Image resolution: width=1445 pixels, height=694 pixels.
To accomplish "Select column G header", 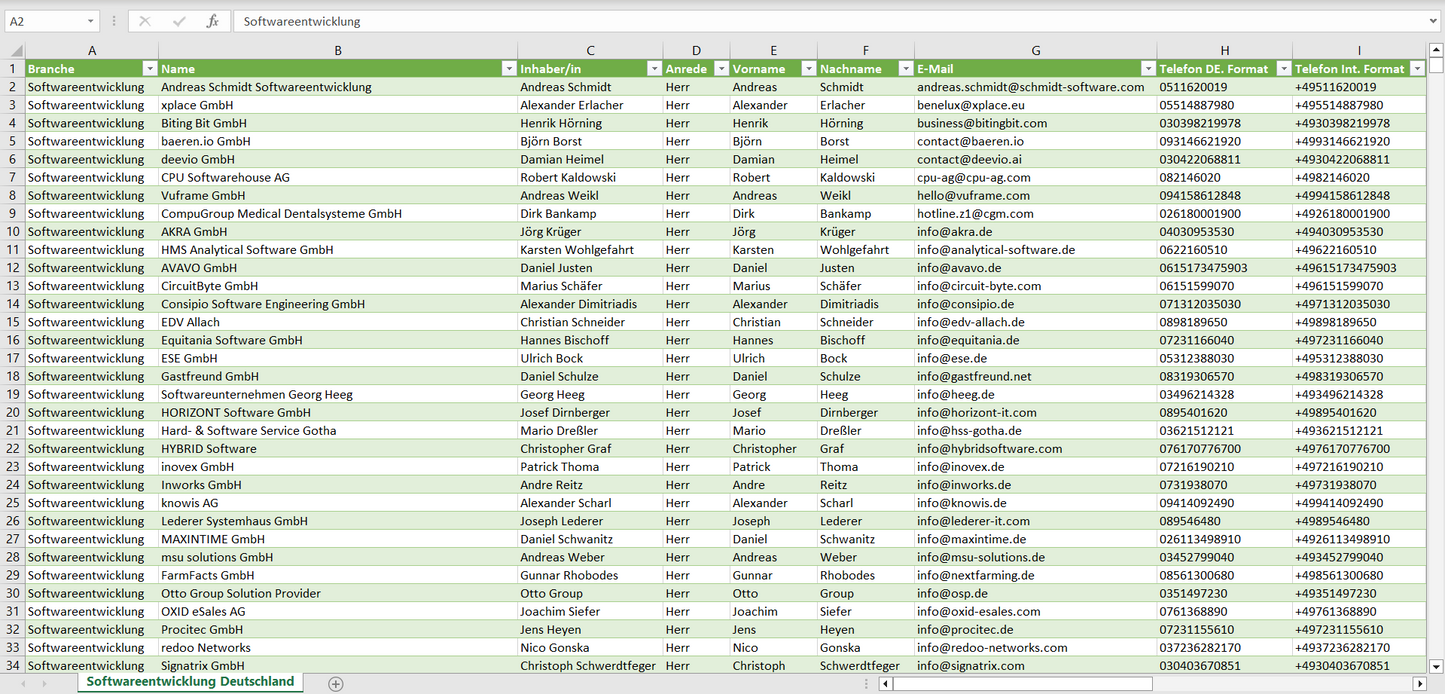I will click(1035, 51).
